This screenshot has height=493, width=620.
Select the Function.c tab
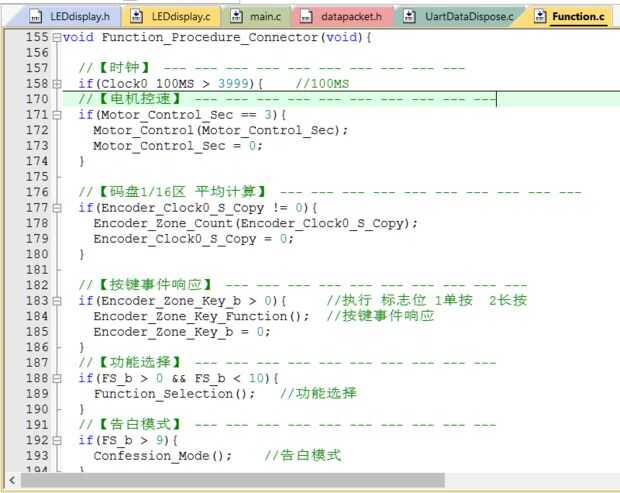[569, 17]
